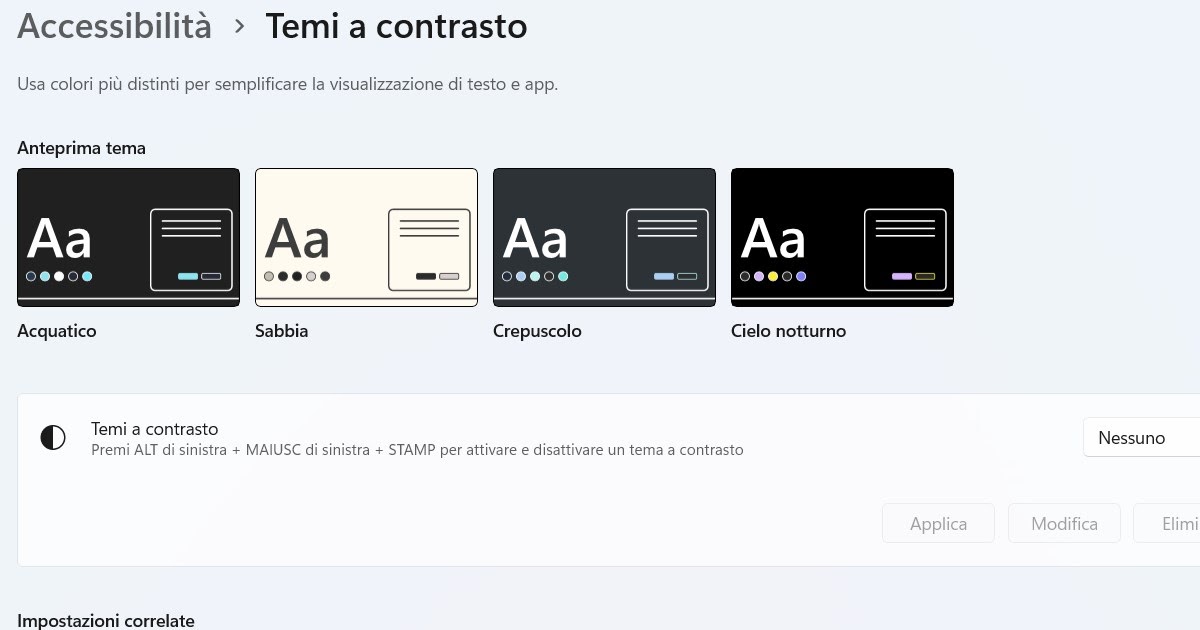Edit the theme using the Modifica button
1200x630 pixels.
pos(1064,523)
